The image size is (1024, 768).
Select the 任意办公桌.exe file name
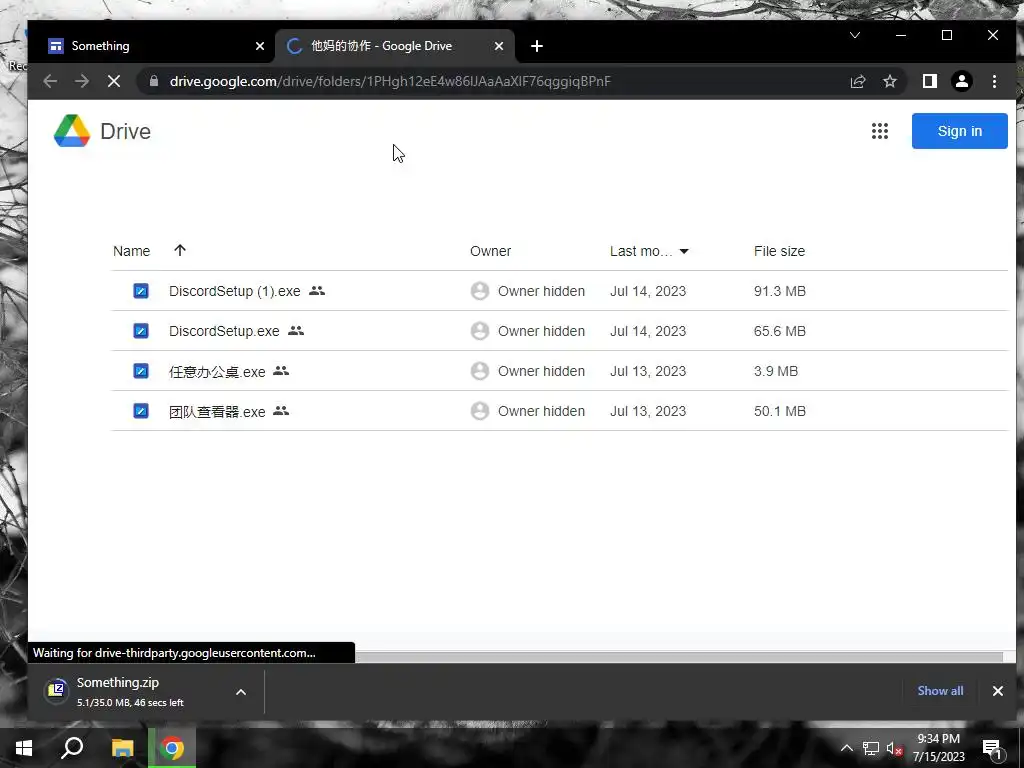pos(217,372)
